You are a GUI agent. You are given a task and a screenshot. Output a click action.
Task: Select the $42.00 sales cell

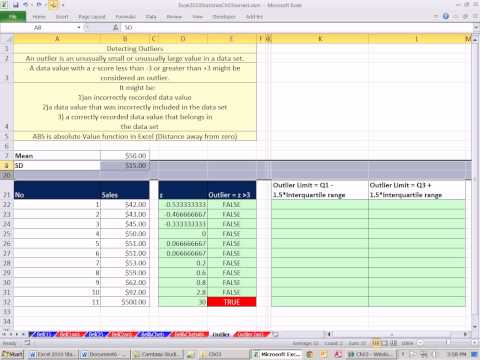click(x=125, y=204)
